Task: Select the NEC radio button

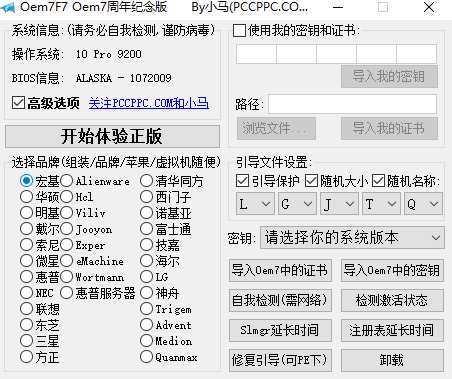Action: [x=26, y=293]
